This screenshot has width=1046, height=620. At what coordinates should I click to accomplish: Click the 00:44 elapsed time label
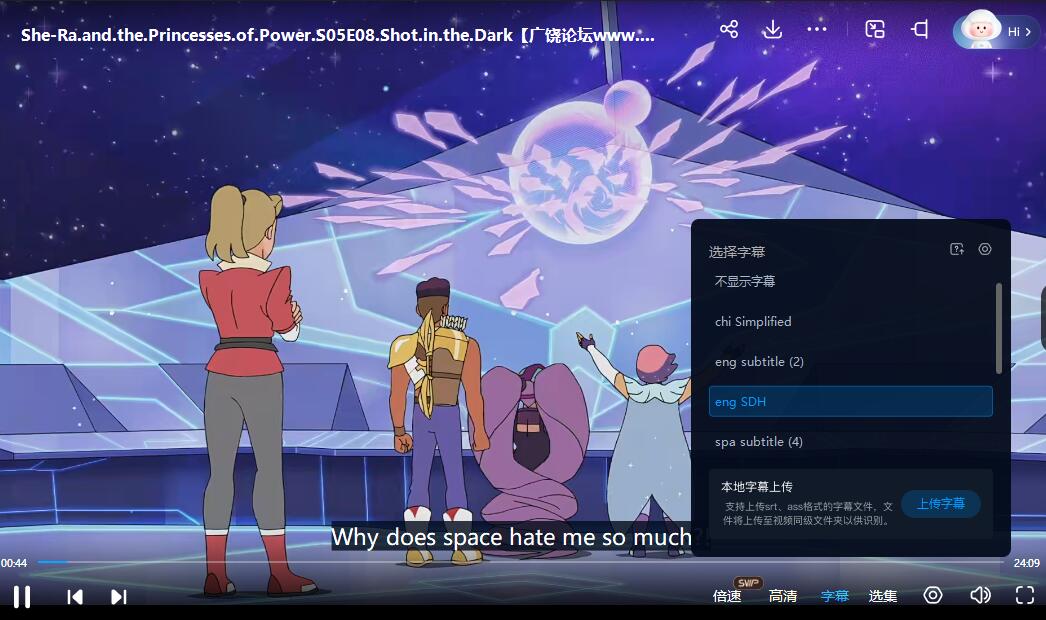tap(14, 563)
